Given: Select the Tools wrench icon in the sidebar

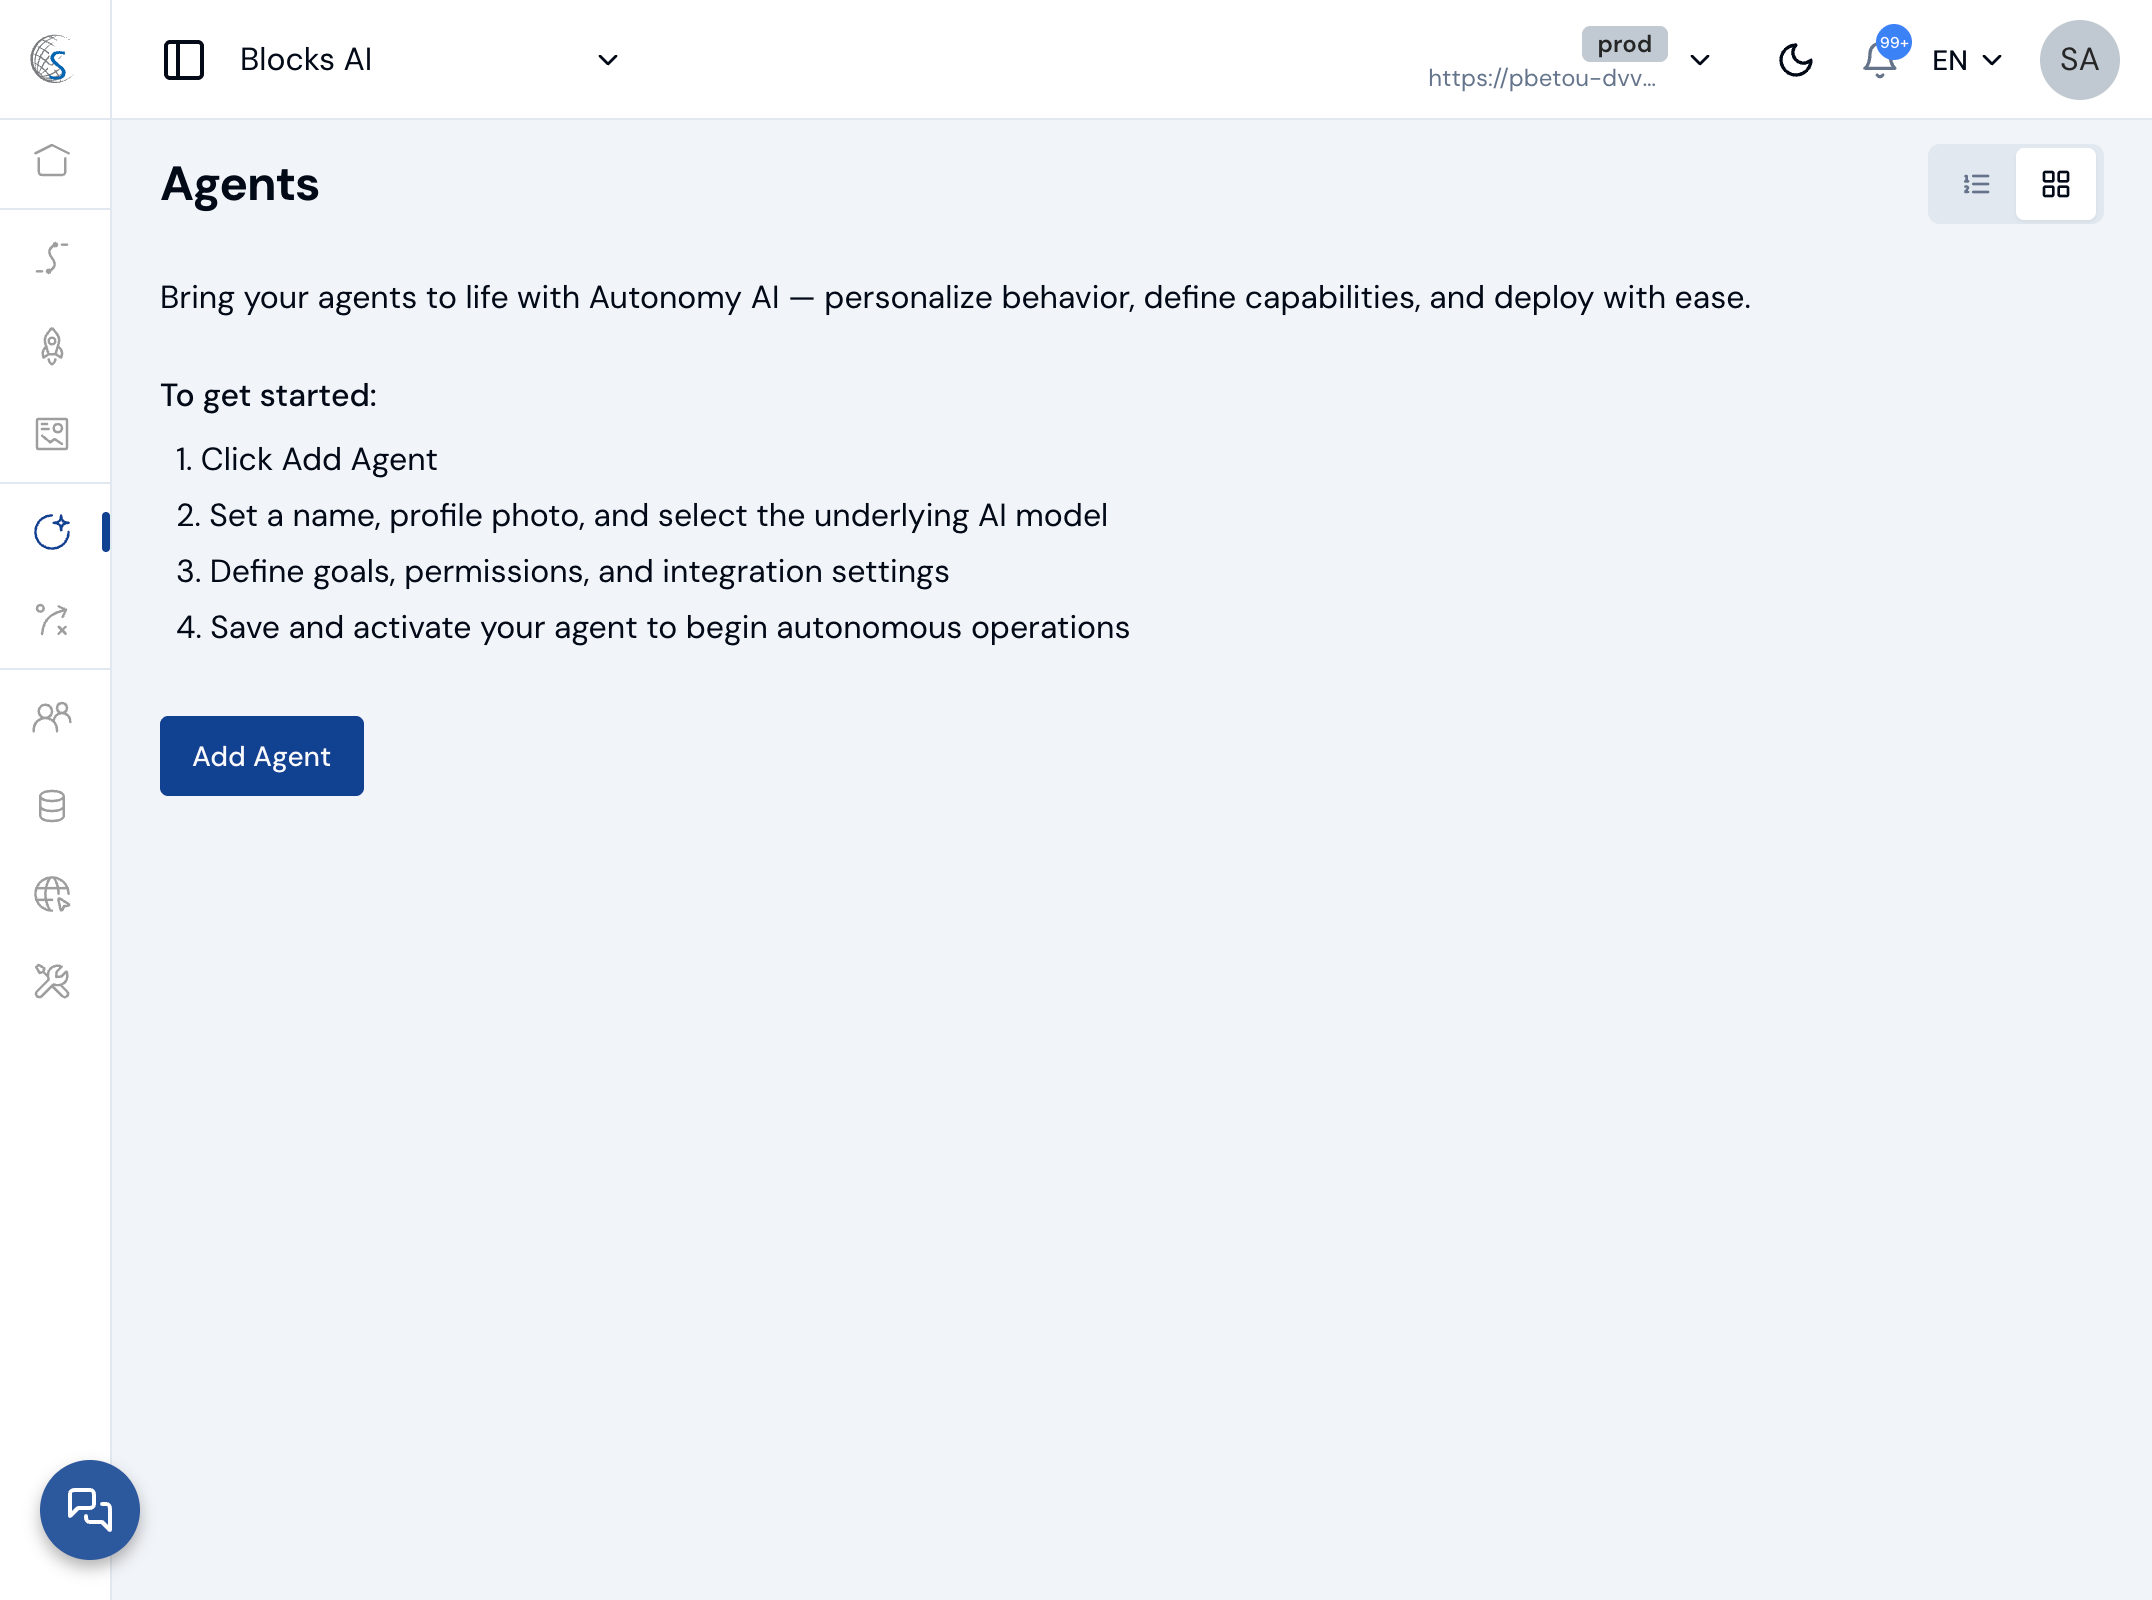Looking at the screenshot, I should pos(52,982).
